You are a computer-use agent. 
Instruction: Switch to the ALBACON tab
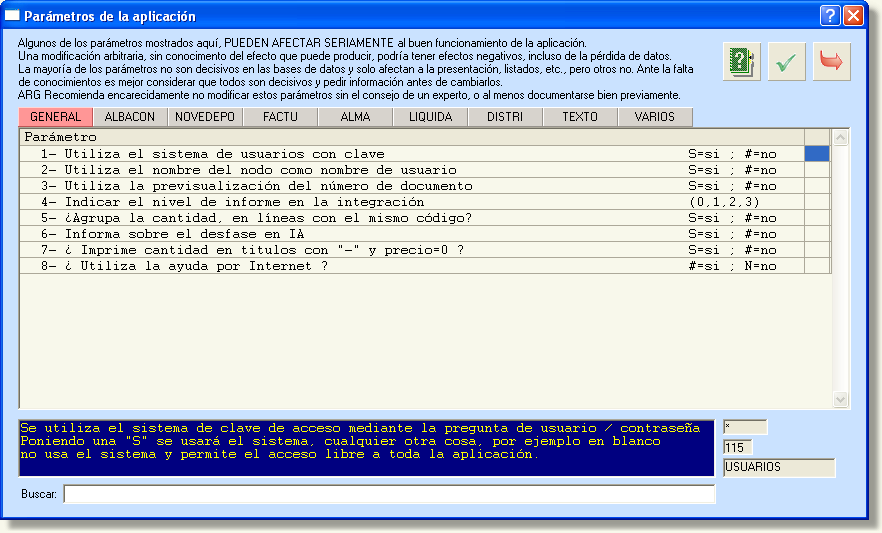tap(130, 117)
